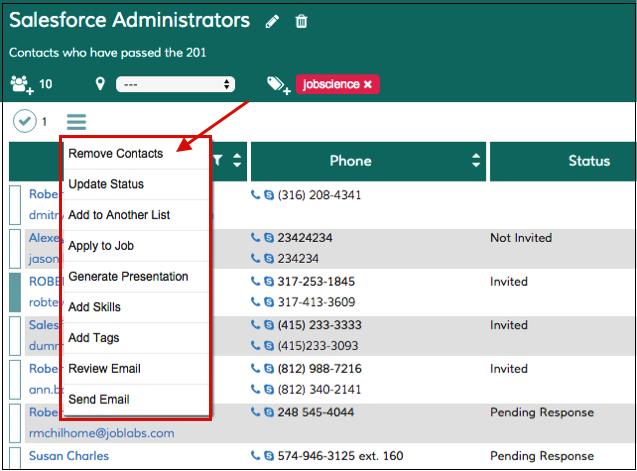The height and width of the screenshot is (471, 637).
Task: Email rmchilhome@joblabs.com
Action: pos(102,433)
